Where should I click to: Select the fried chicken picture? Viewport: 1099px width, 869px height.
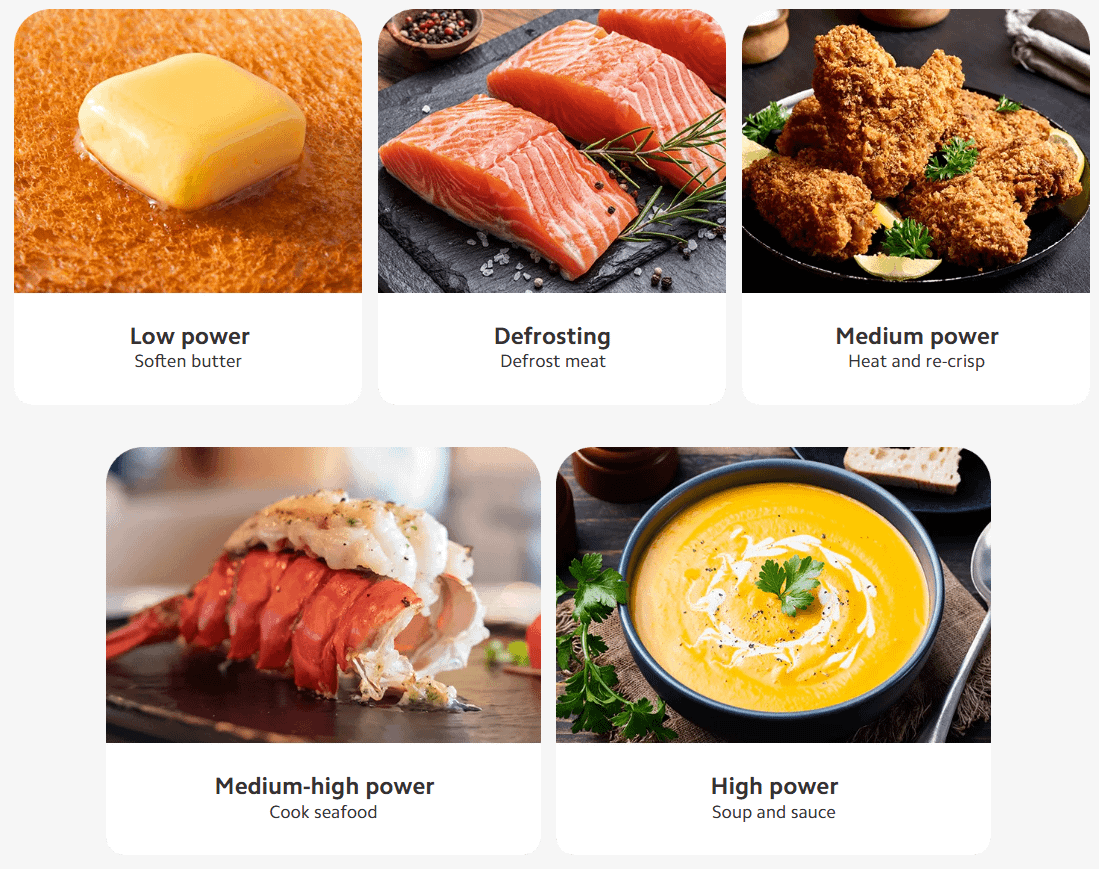[915, 151]
